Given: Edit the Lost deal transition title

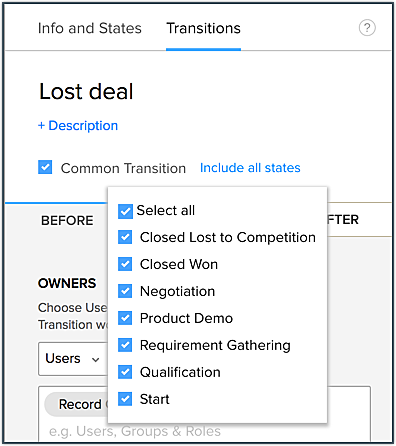Looking at the screenshot, I should tap(86, 91).
